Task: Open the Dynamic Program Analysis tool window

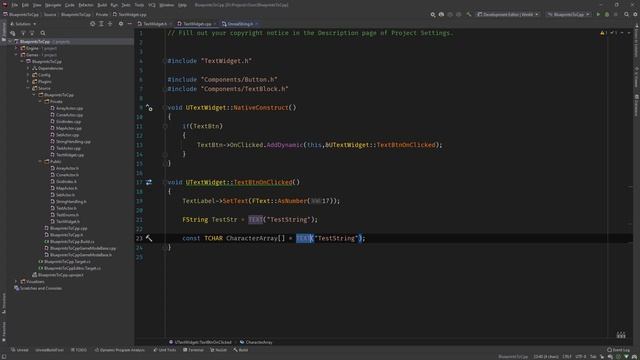Action: pos(120,350)
